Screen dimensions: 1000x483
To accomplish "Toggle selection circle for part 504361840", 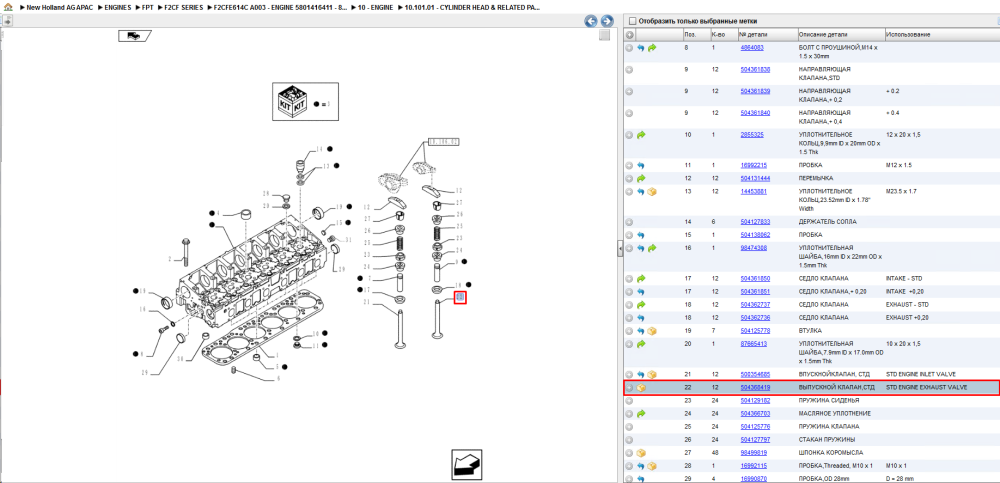I will [x=629, y=113].
